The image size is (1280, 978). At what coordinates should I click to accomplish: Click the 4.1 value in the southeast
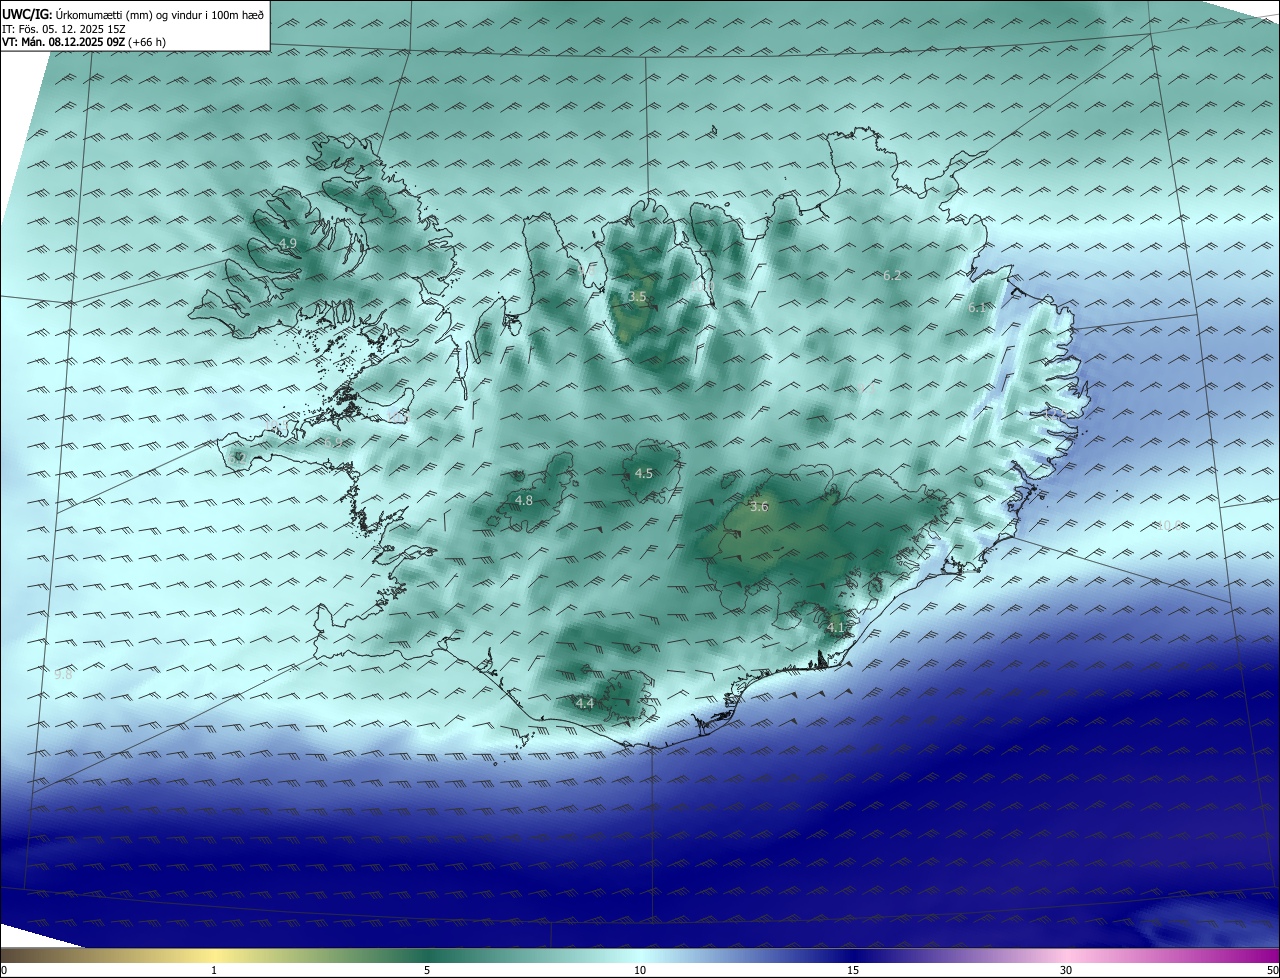pos(836,627)
